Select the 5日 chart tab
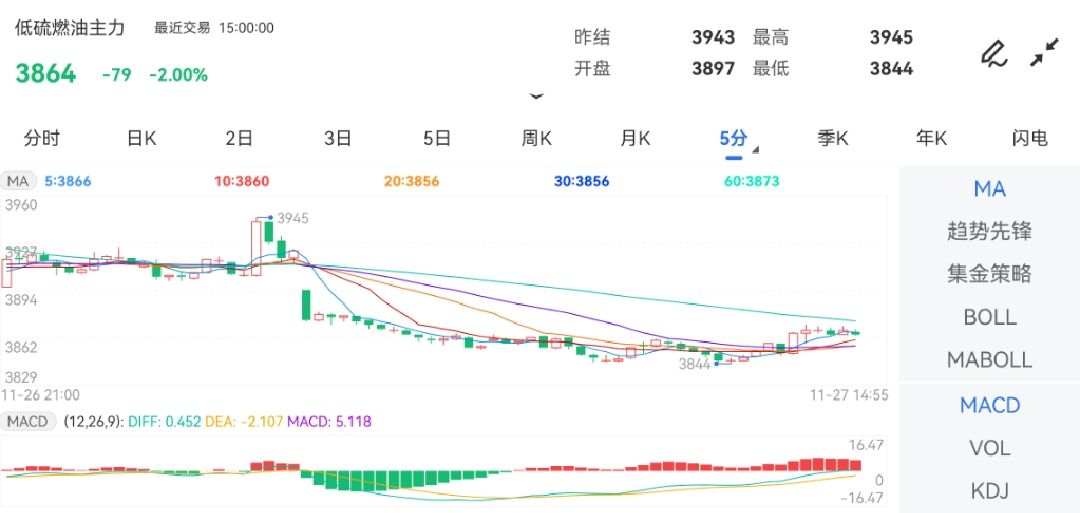1080x513 pixels. coord(437,138)
